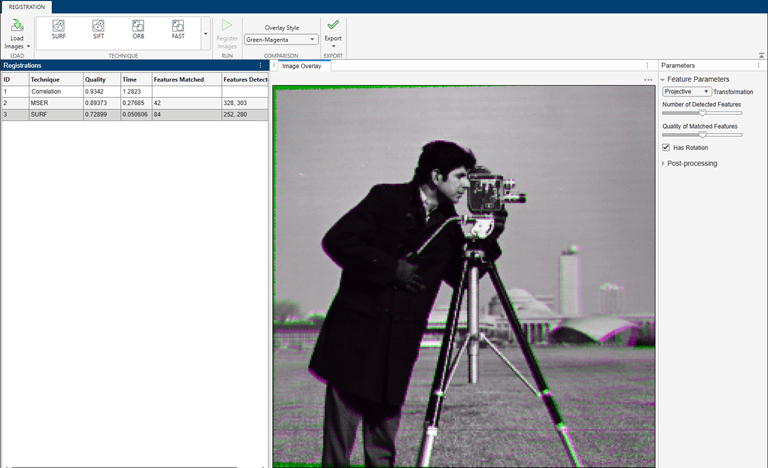The height and width of the screenshot is (468, 768).
Task: Open the Overlay Style Green-Magenta dropdown
Action: tap(281, 40)
